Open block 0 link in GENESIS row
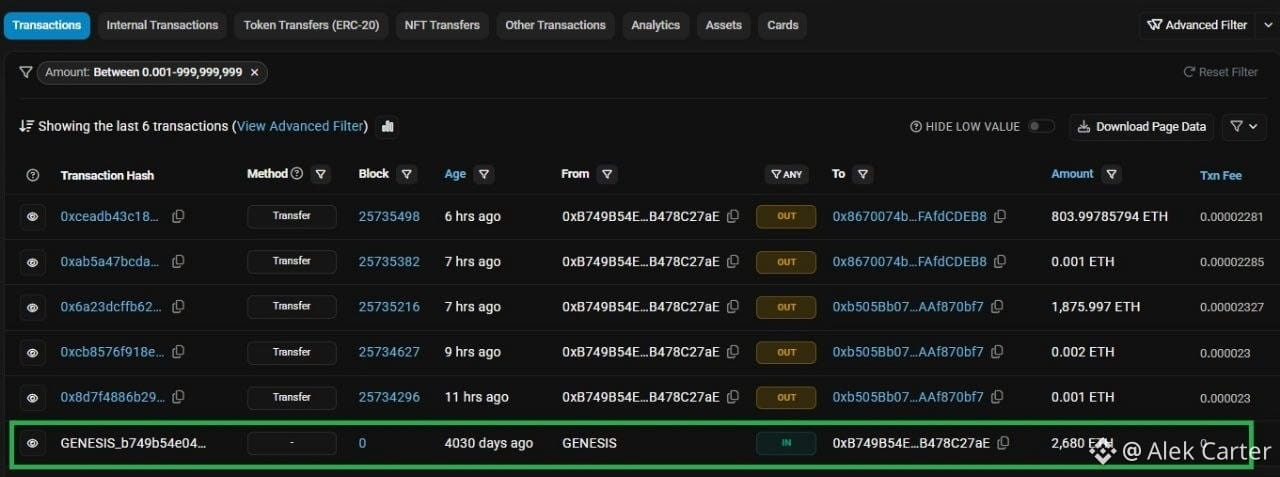 (362, 443)
